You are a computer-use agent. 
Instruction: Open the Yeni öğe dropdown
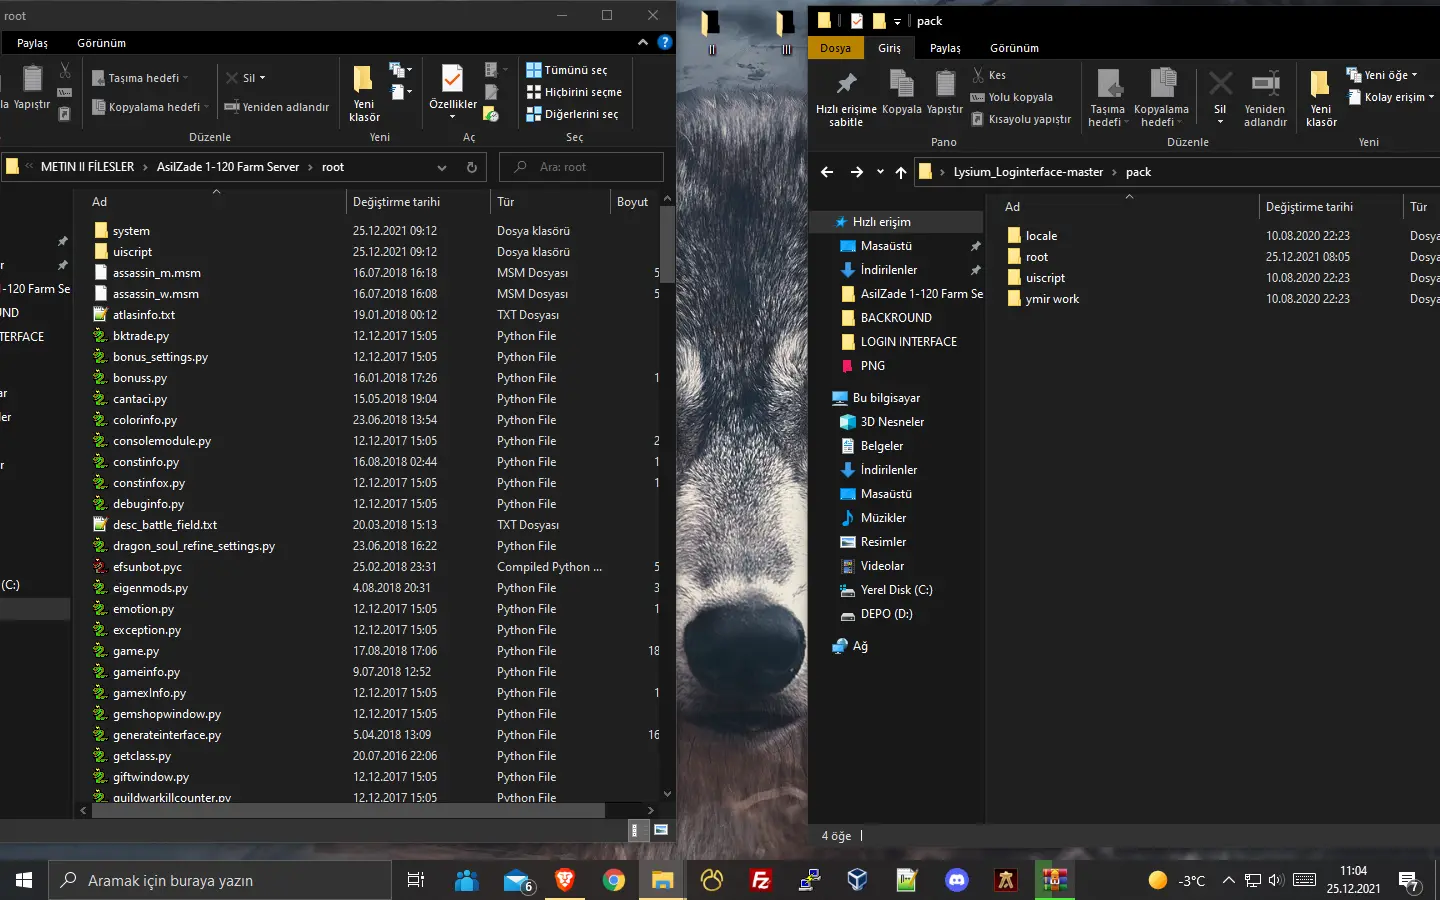[x=1388, y=75]
